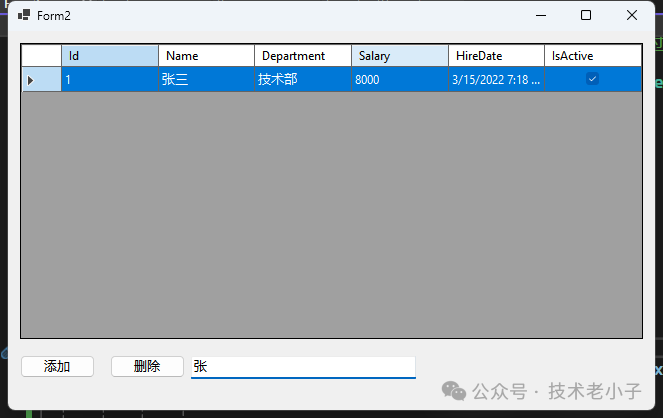This screenshot has width=663, height=418.
Task: Toggle the IsActive checkbox for 张三
Action: [x=592, y=79]
